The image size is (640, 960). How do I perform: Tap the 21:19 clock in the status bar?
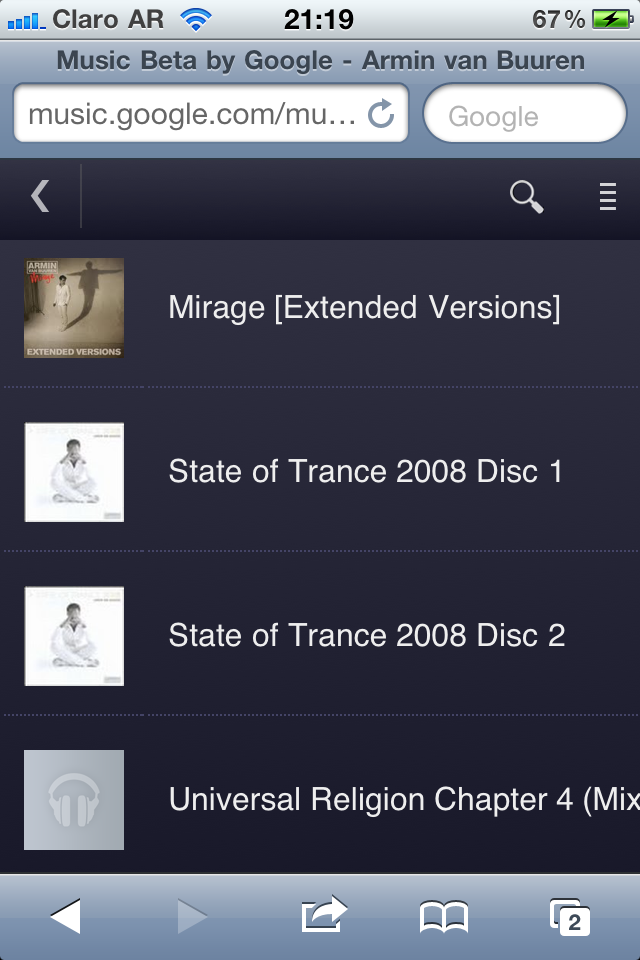(x=318, y=20)
